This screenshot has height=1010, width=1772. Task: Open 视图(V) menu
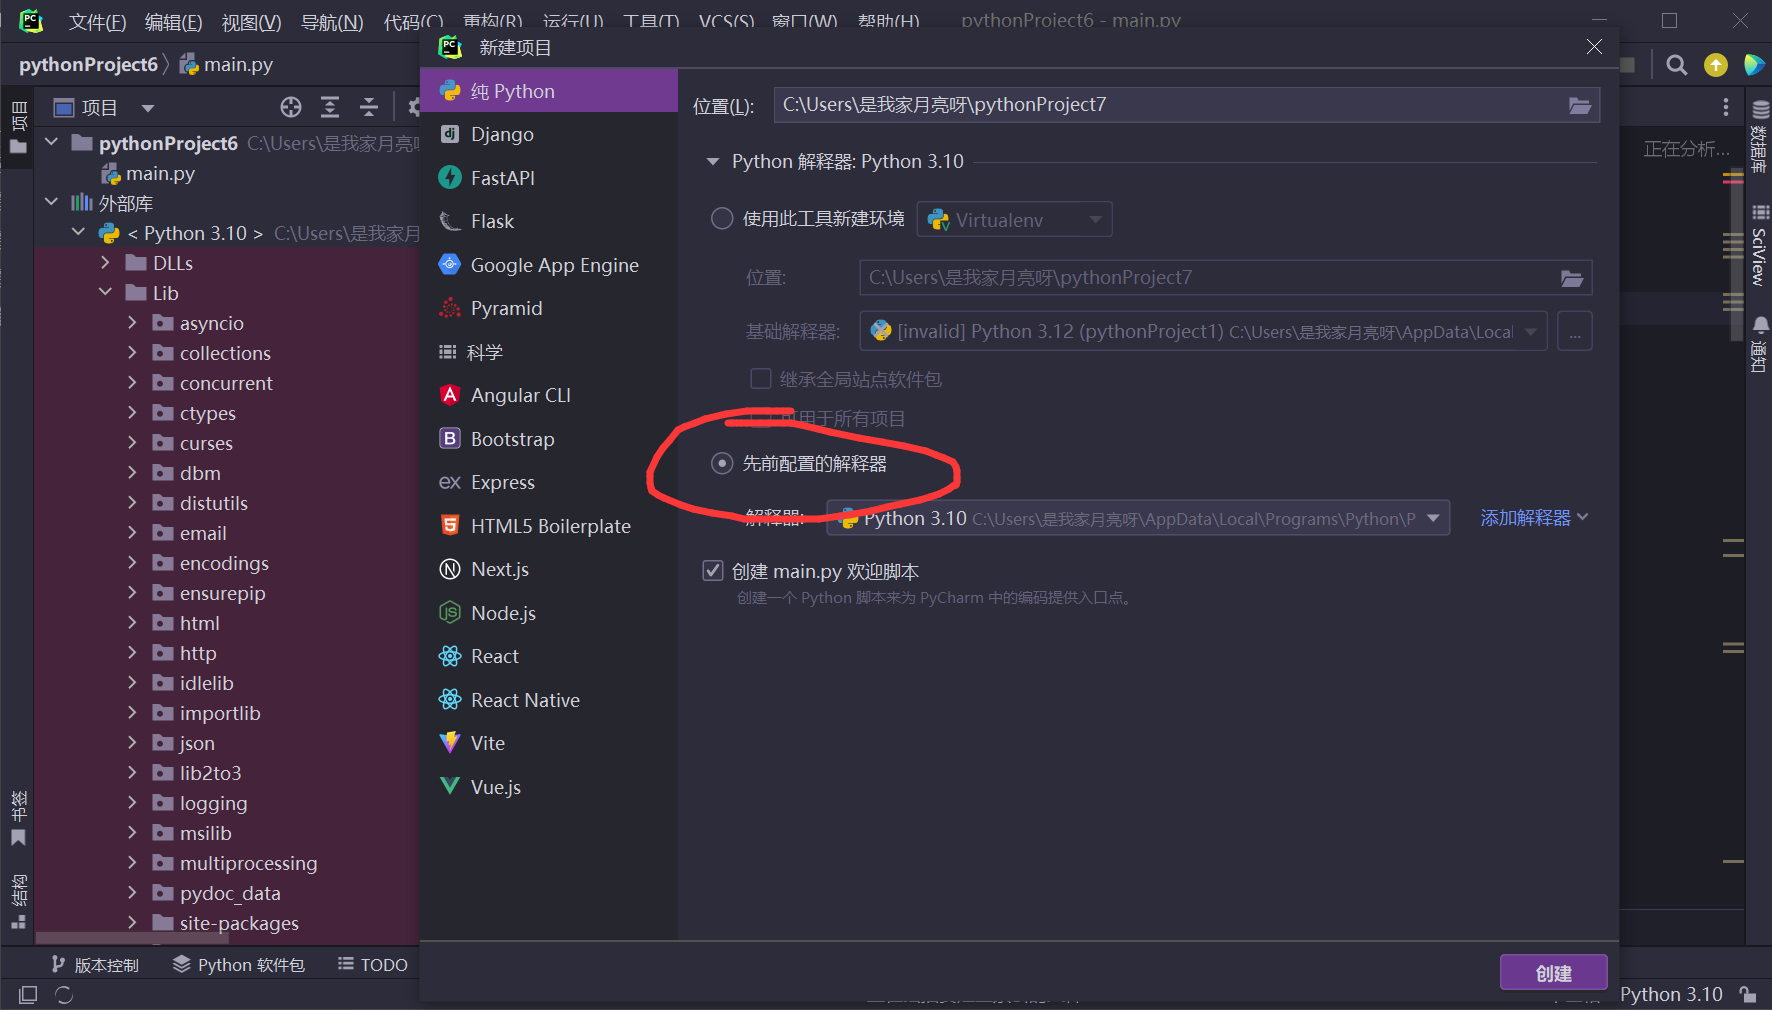(x=251, y=21)
